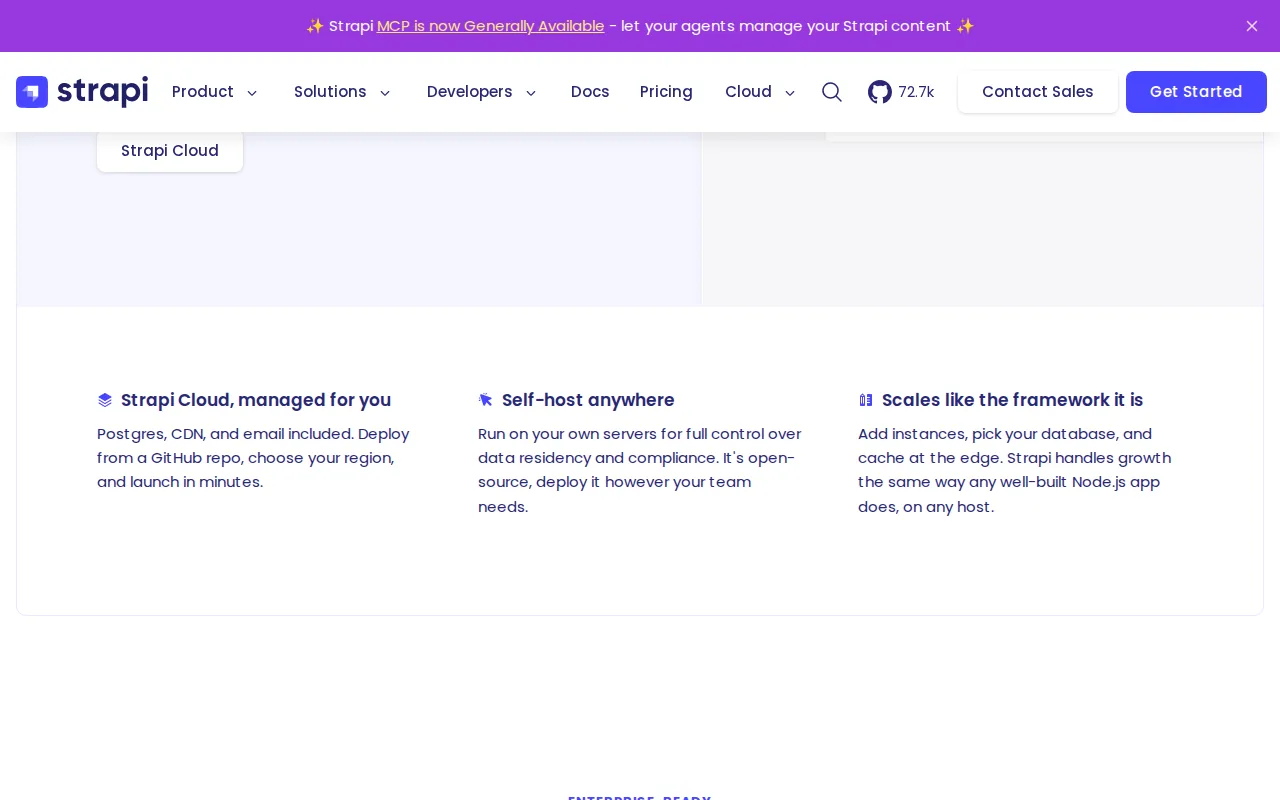This screenshot has width=1280, height=800.
Task: Click the icon beside Scales like the framework
Action: point(866,400)
